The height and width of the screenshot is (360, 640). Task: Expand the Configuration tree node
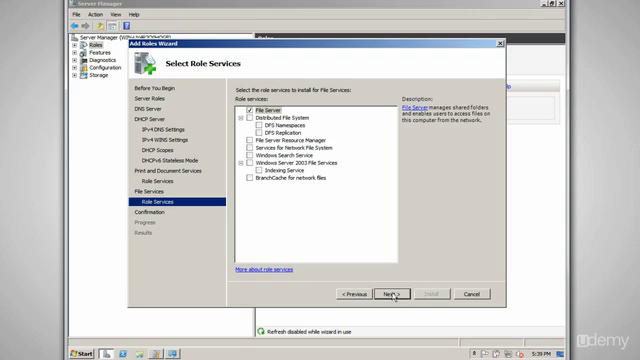74,68
